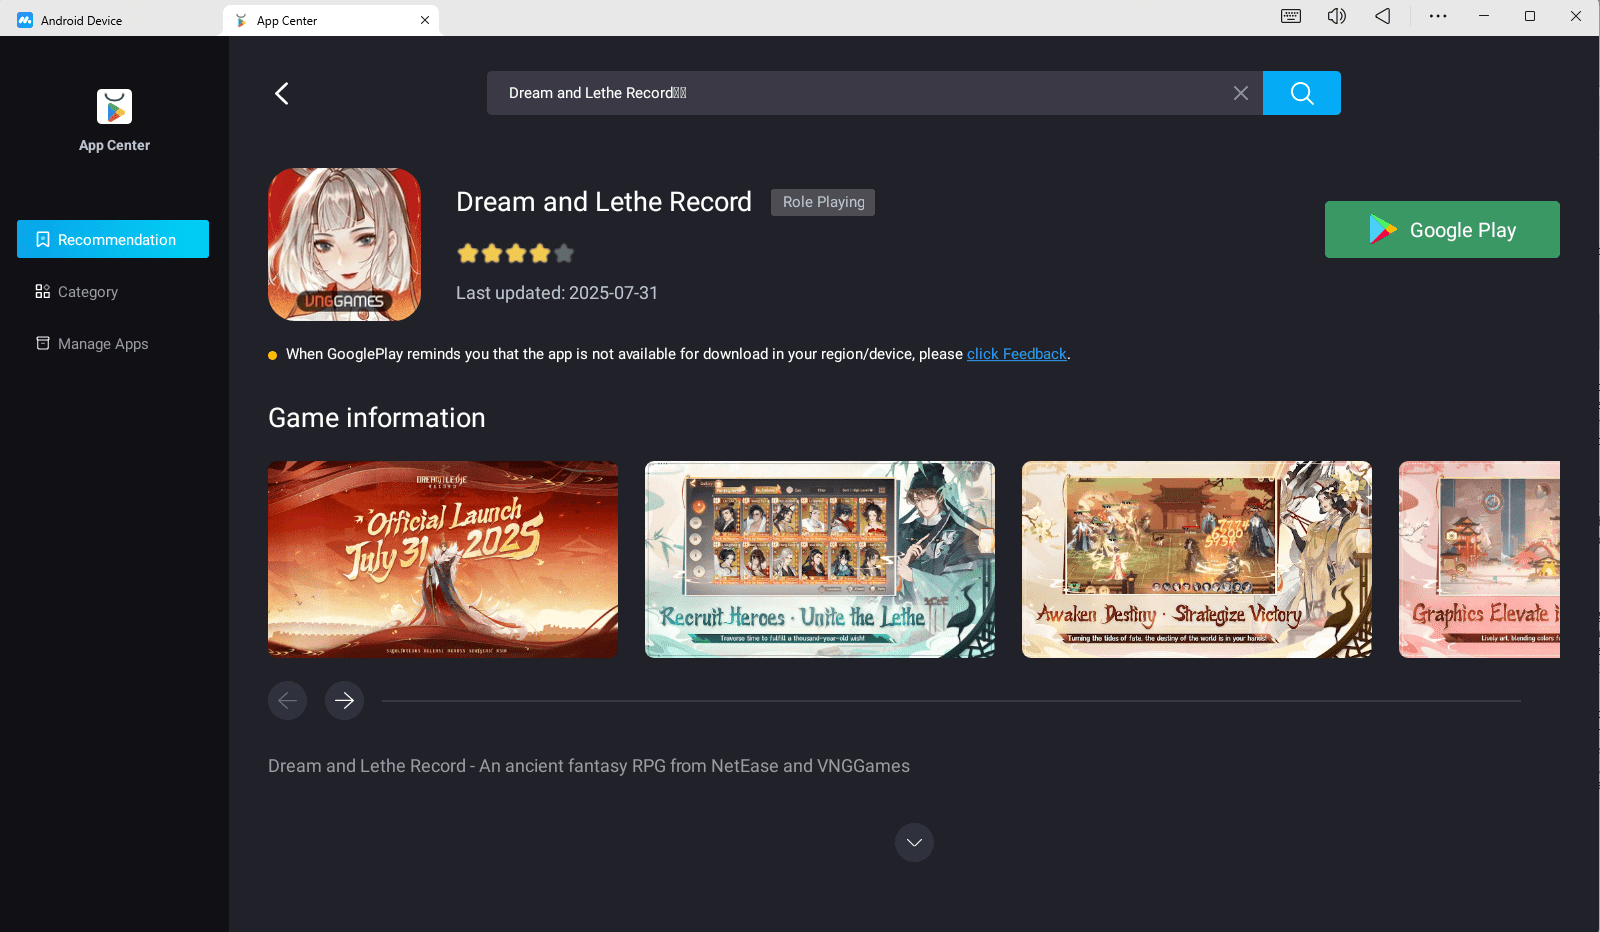This screenshot has width=1600, height=932.
Task: Clear the search field with X icon
Action: tap(1240, 93)
